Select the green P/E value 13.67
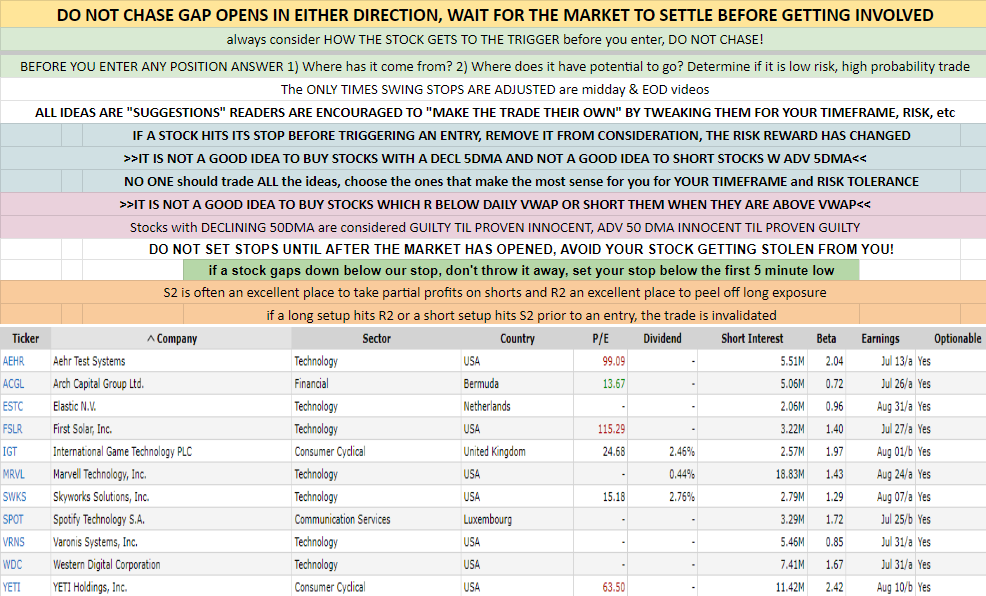The height and width of the screenshot is (596, 986). [614, 384]
